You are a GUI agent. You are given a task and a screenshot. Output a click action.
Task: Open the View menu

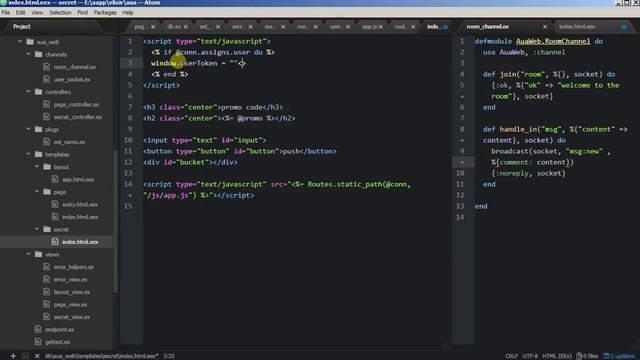pos(37,13)
